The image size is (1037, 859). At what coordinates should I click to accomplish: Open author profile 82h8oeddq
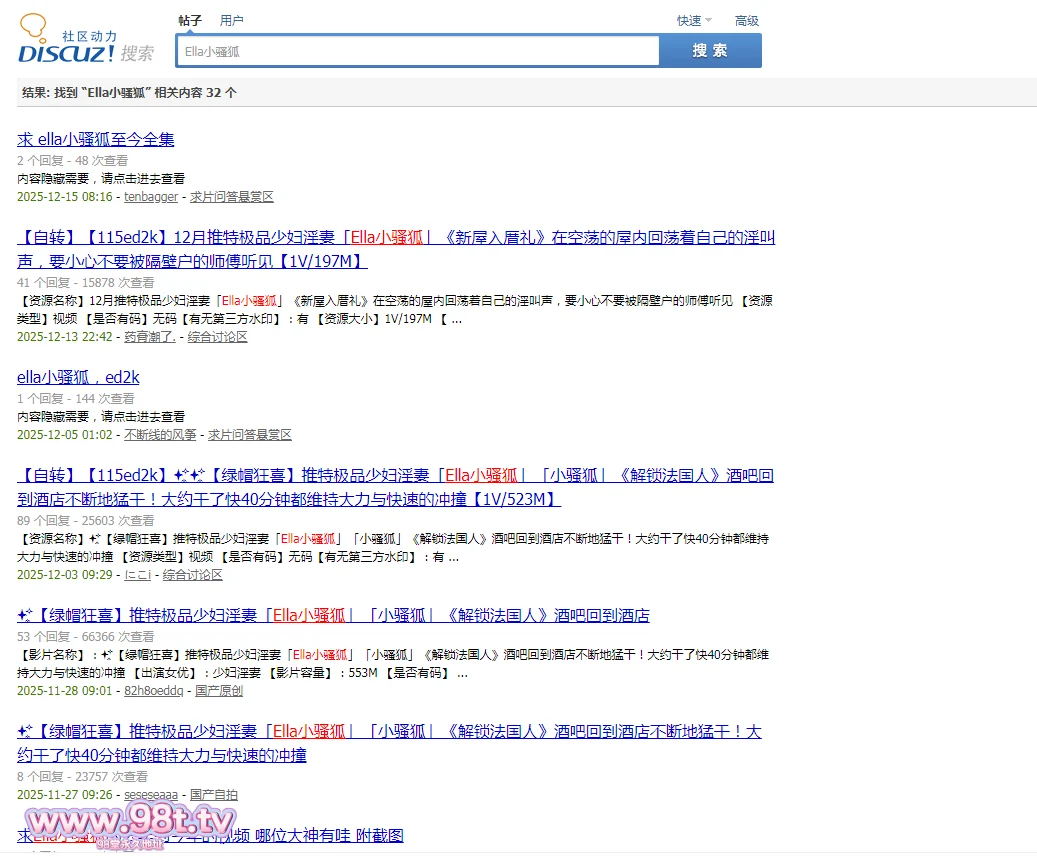point(153,691)
